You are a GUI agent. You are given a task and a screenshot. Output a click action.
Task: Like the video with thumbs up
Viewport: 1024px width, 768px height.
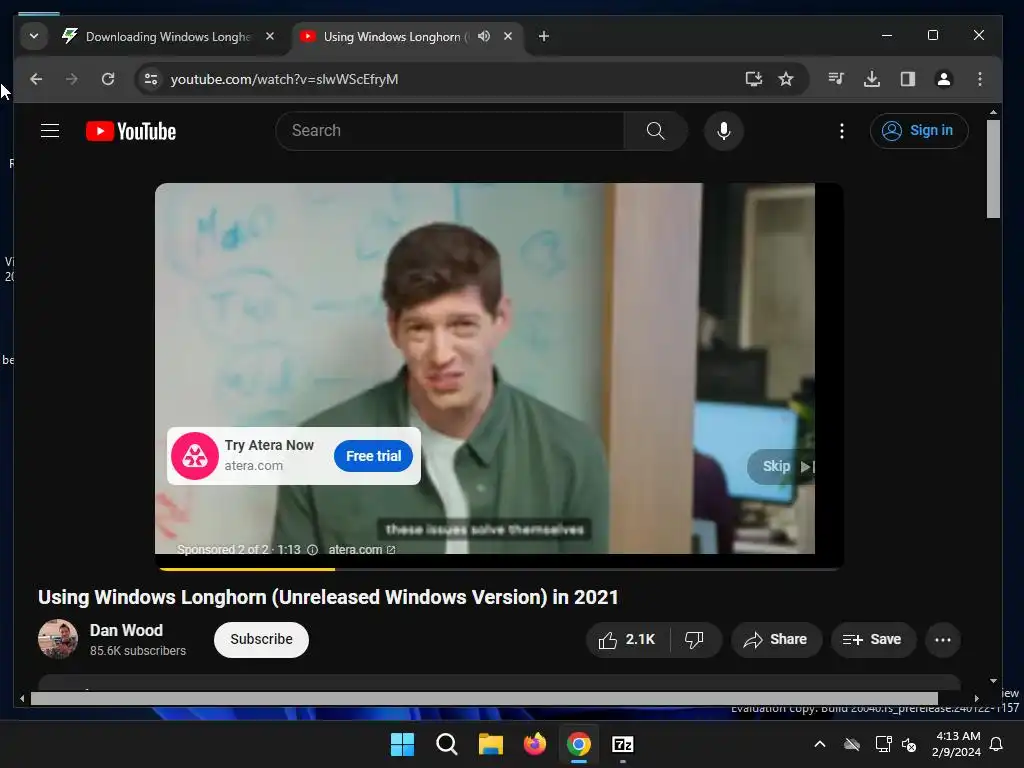point(628,640)
